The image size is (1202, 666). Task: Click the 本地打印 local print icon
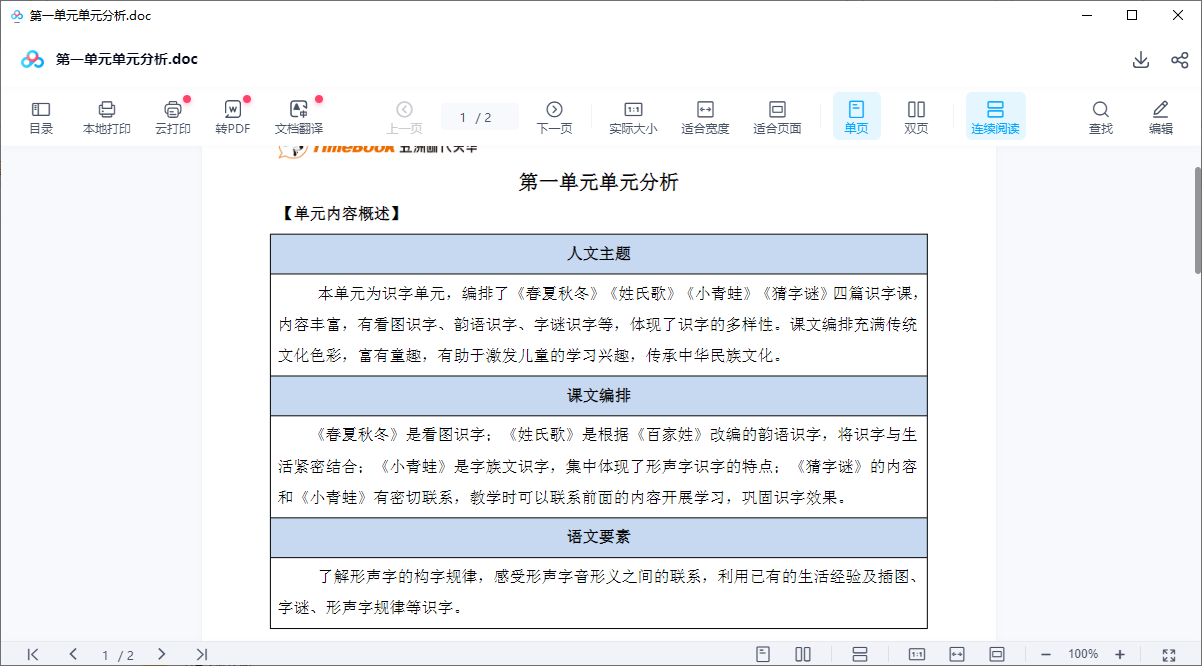[x=106, y=116]
